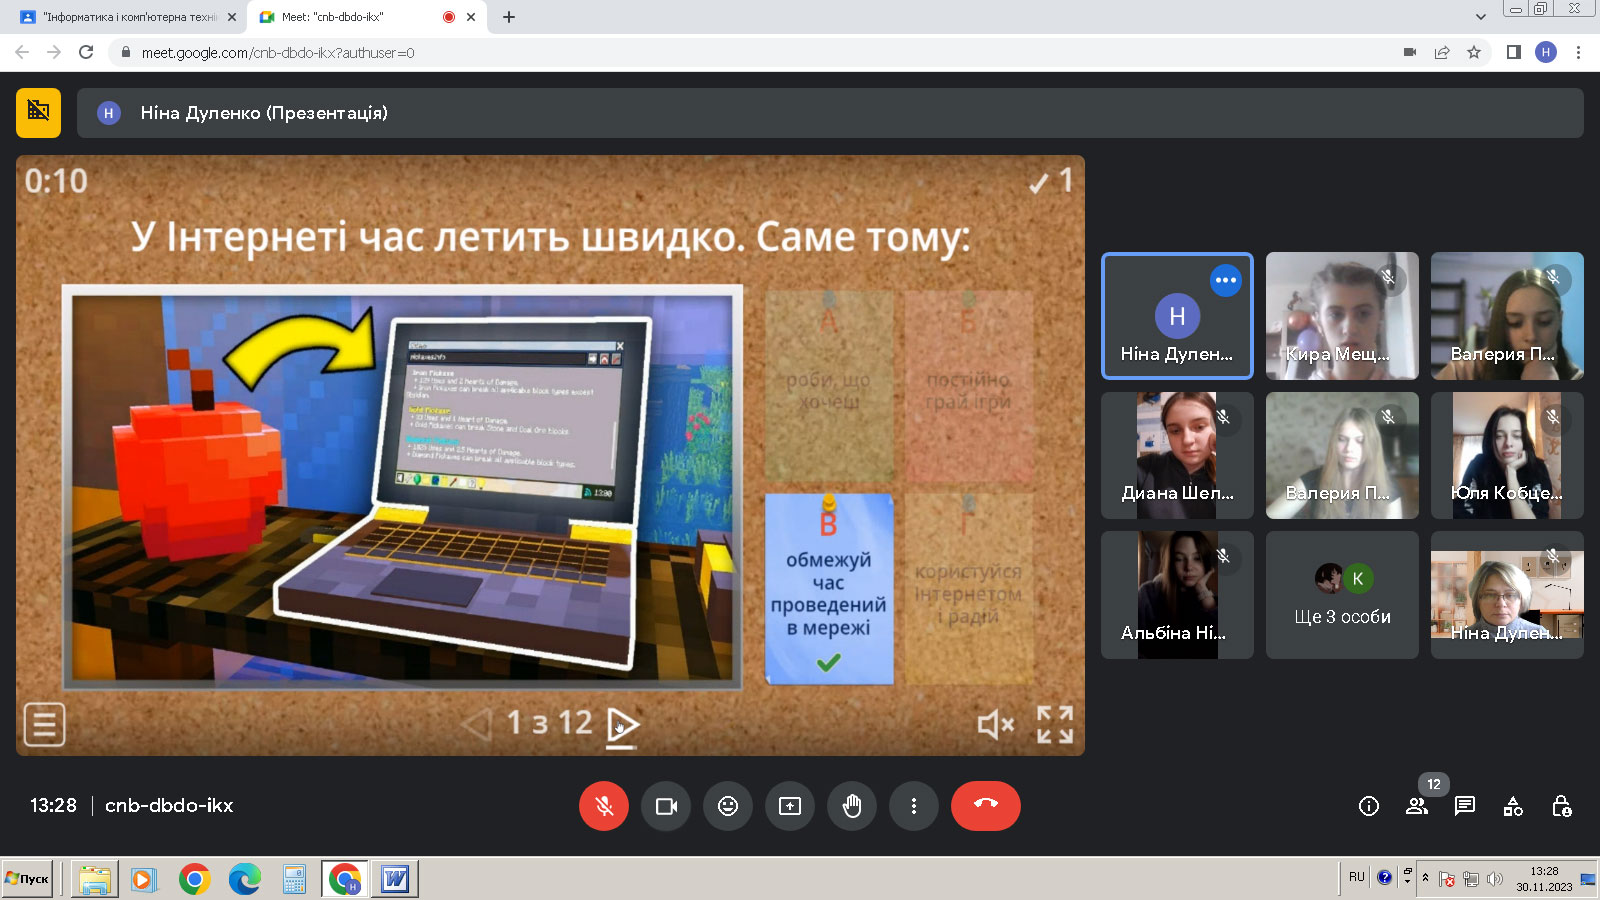Open meeting details info icon

1369,806
